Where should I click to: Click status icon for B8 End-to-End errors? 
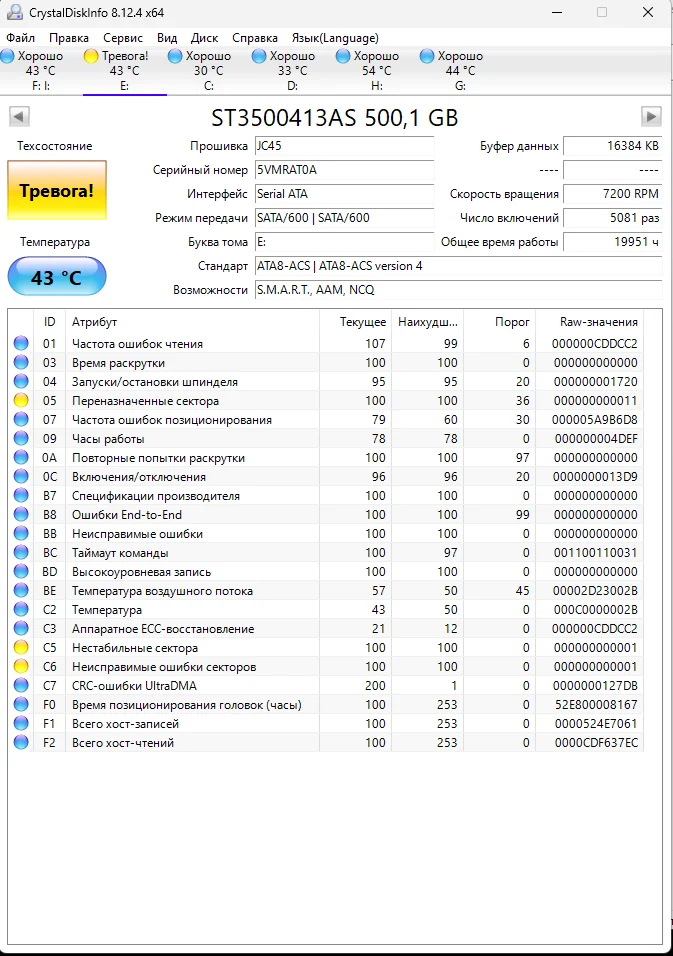click(21, 515)
